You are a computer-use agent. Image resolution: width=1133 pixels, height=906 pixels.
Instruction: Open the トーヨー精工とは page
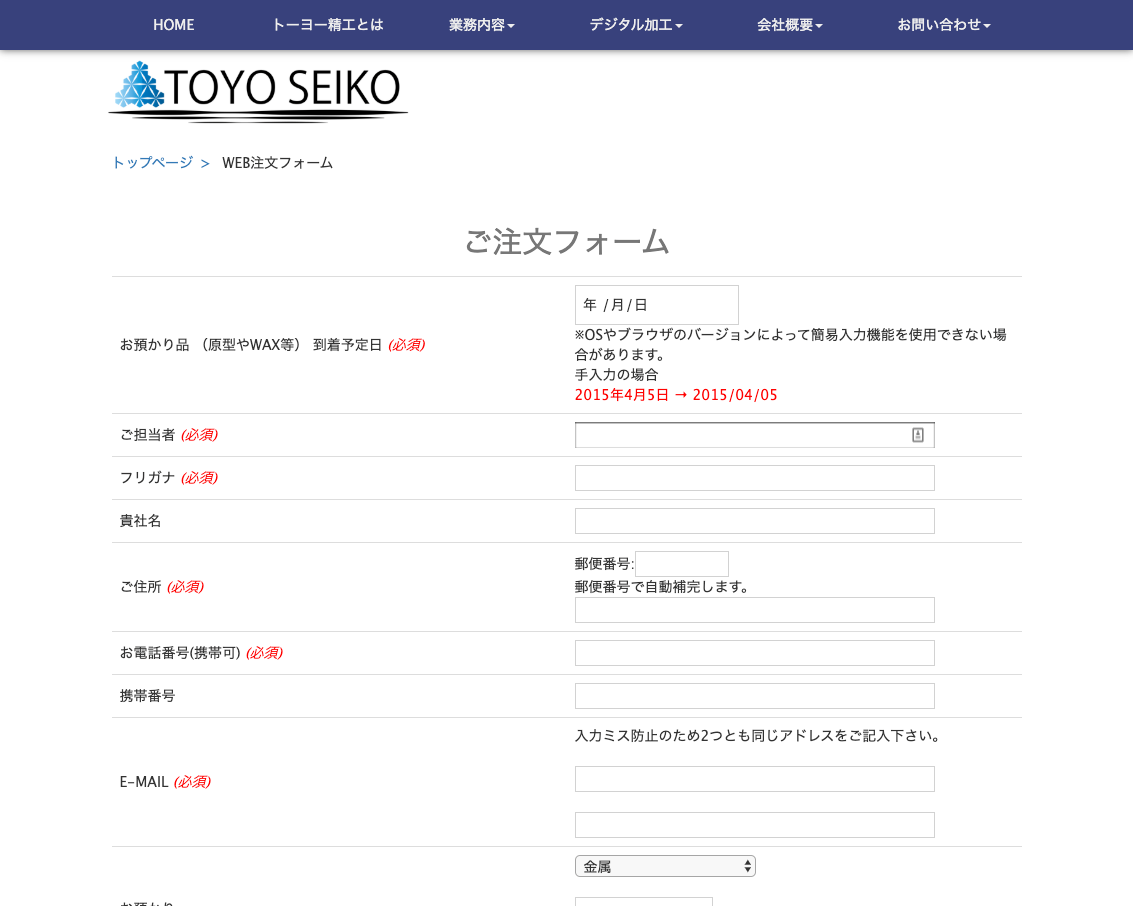(327, 25)
